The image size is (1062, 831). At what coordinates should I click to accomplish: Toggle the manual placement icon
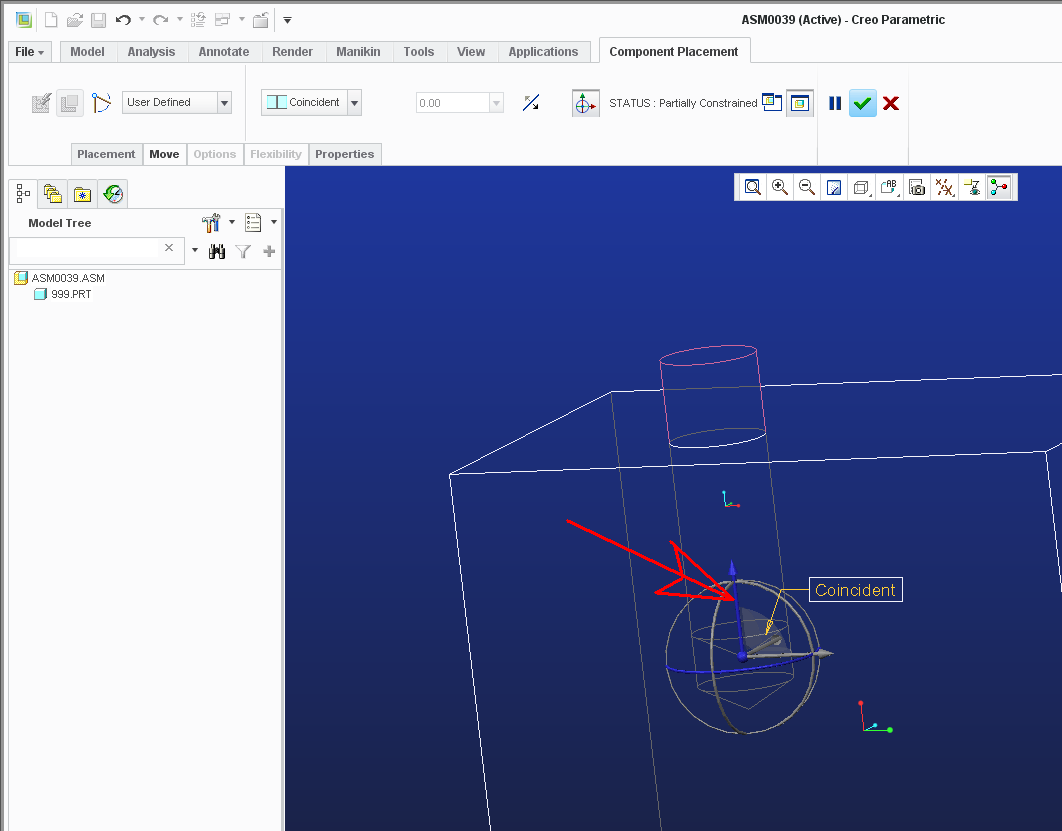pos(70,103)
